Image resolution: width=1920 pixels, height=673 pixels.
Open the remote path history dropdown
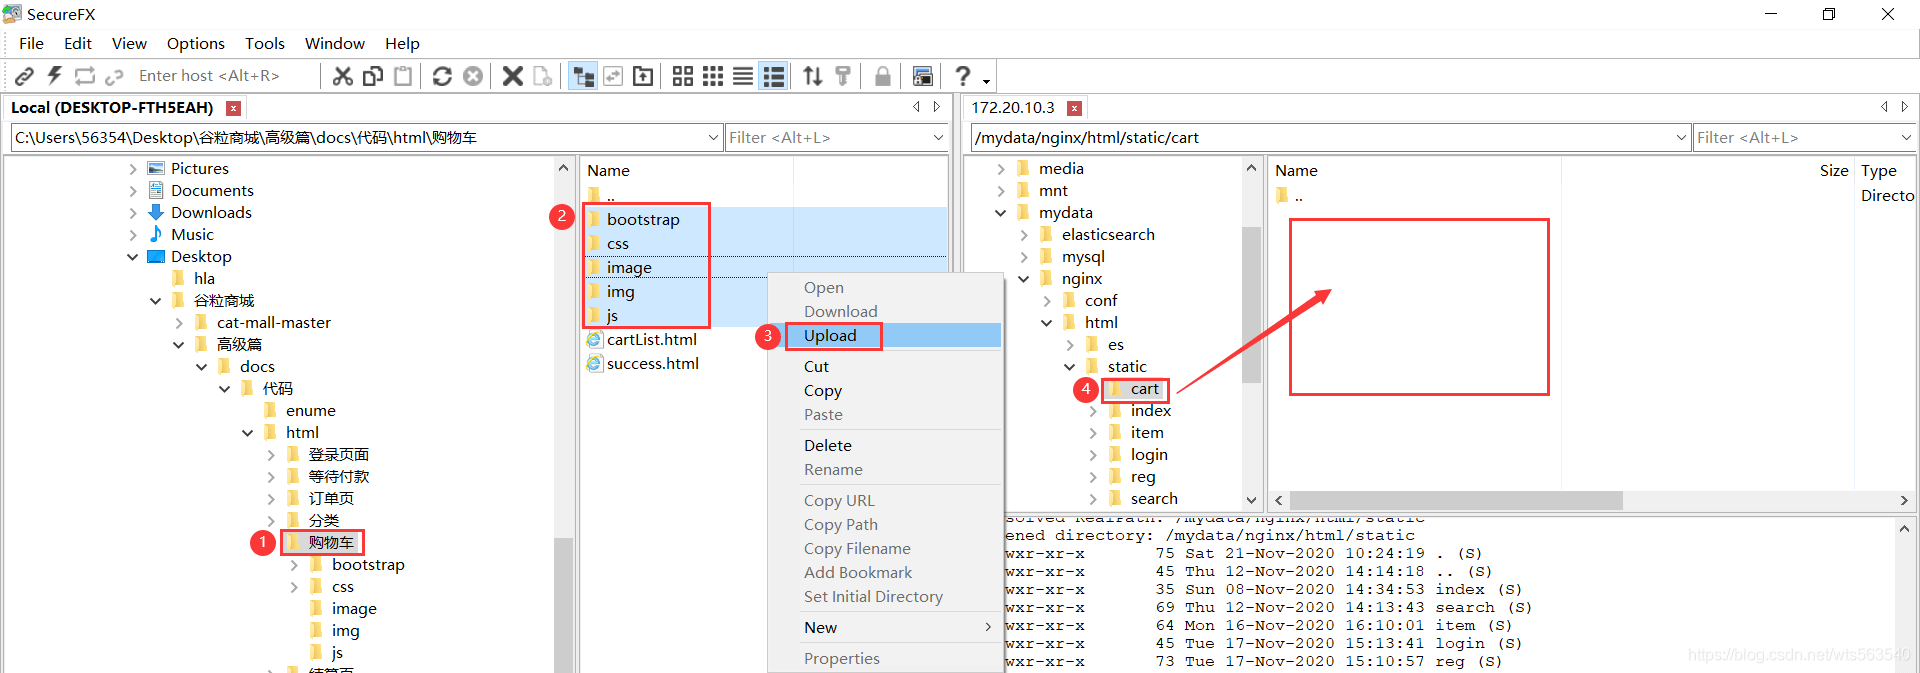[x=1681, y=138]
